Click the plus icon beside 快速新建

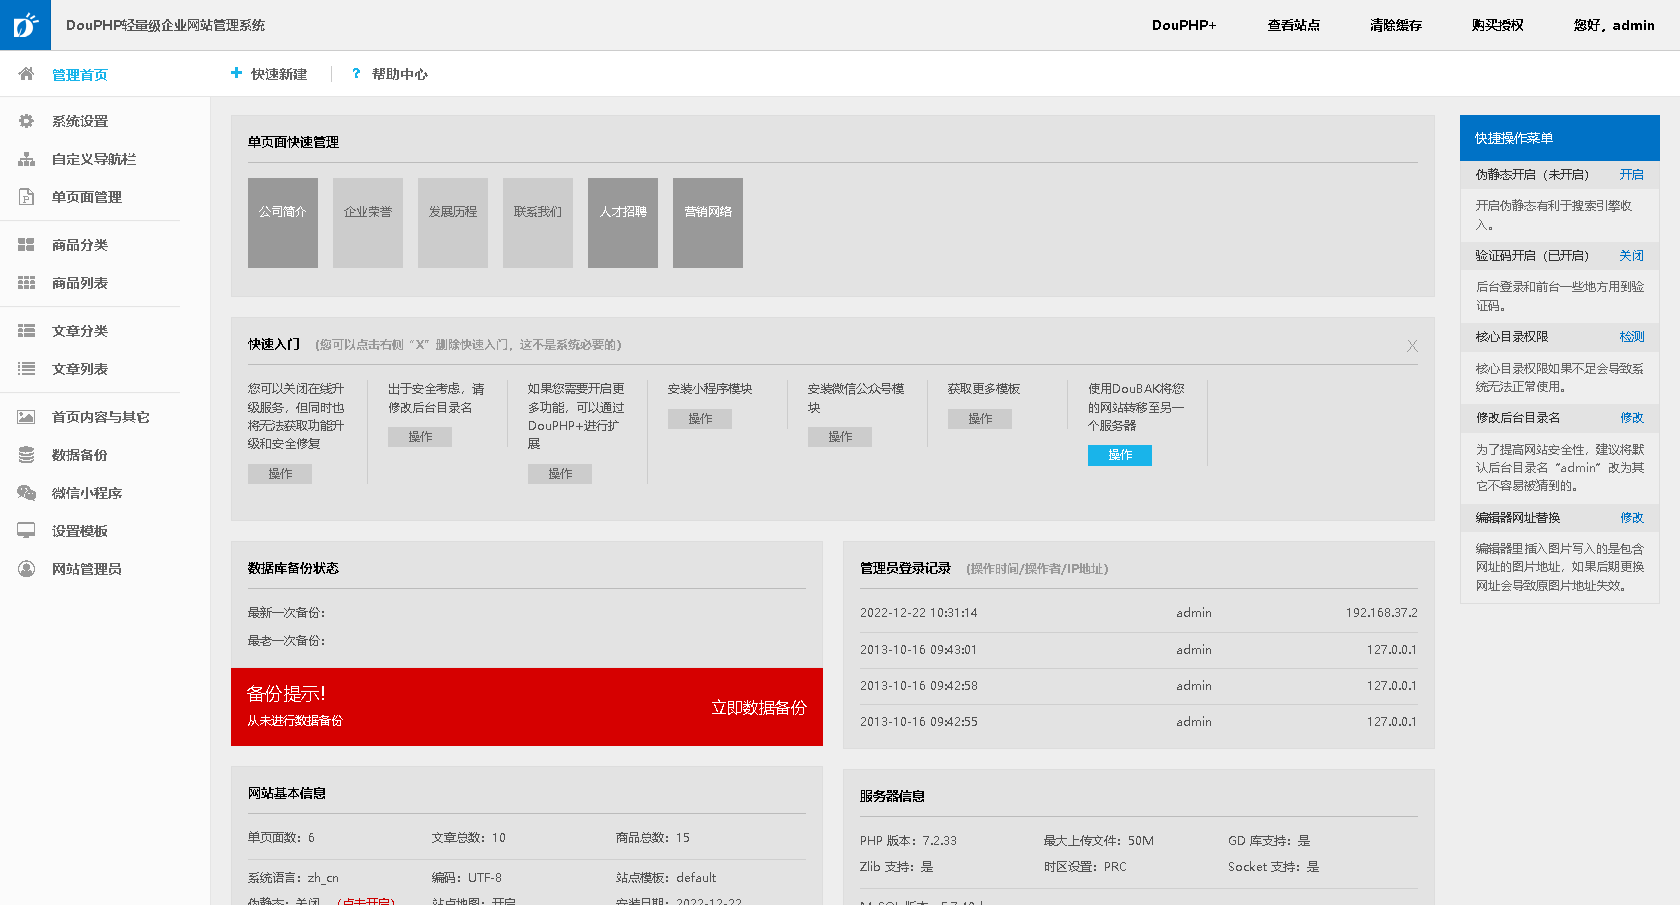236,73
